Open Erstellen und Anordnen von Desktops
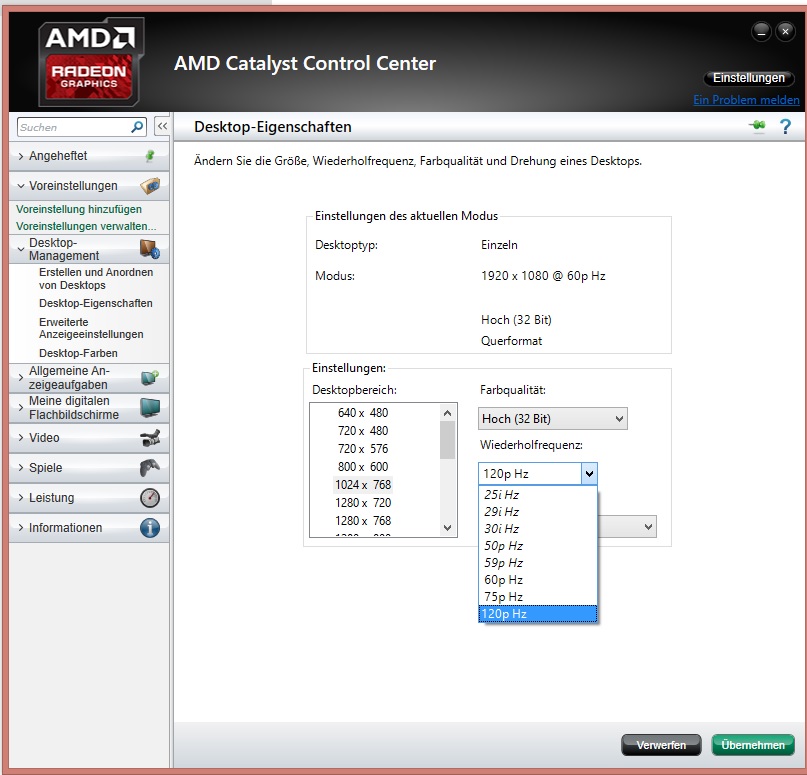The height and width of the screenshot is (775, 807). tap(96, 278)
